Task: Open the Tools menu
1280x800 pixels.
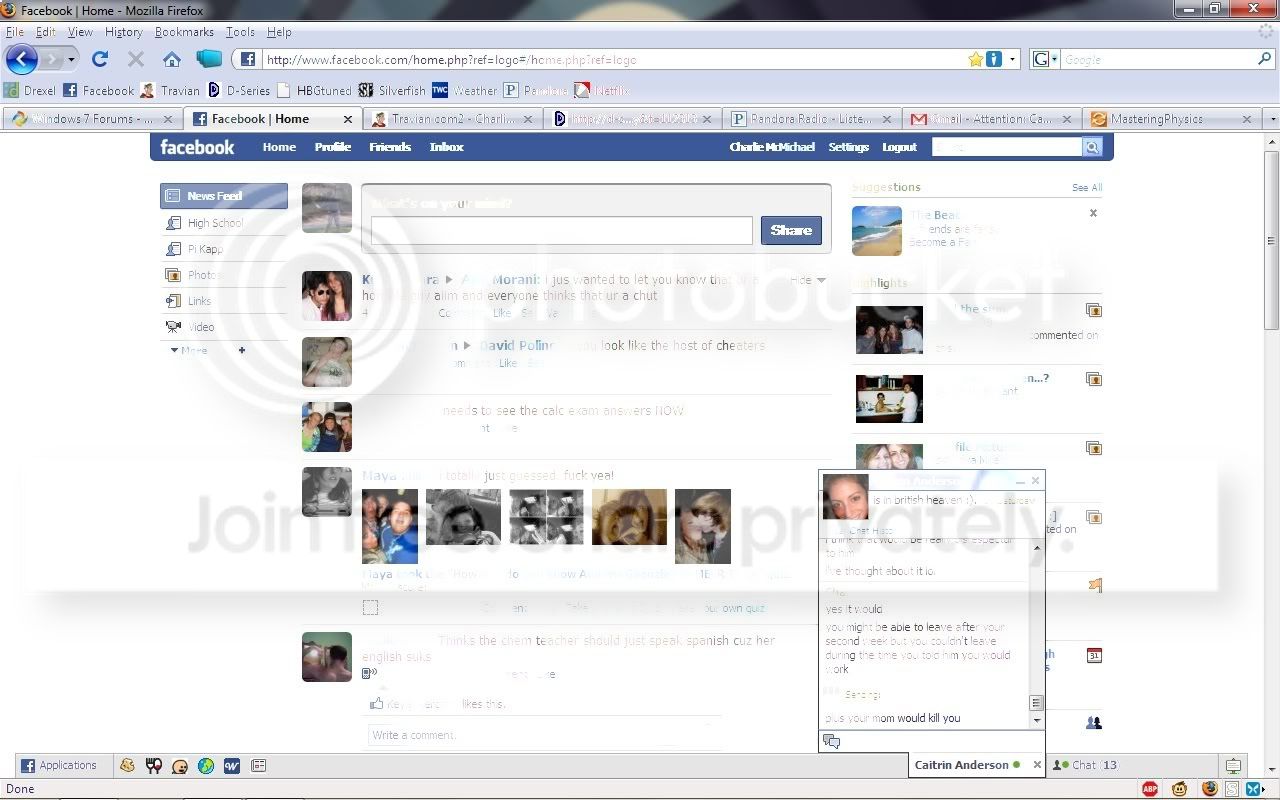Action: tap(240, 32)
